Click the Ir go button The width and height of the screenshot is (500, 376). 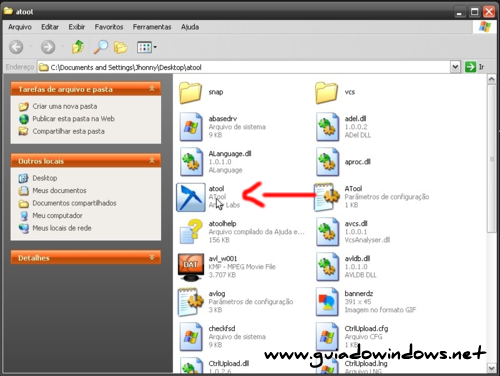(x=475, y=67)
